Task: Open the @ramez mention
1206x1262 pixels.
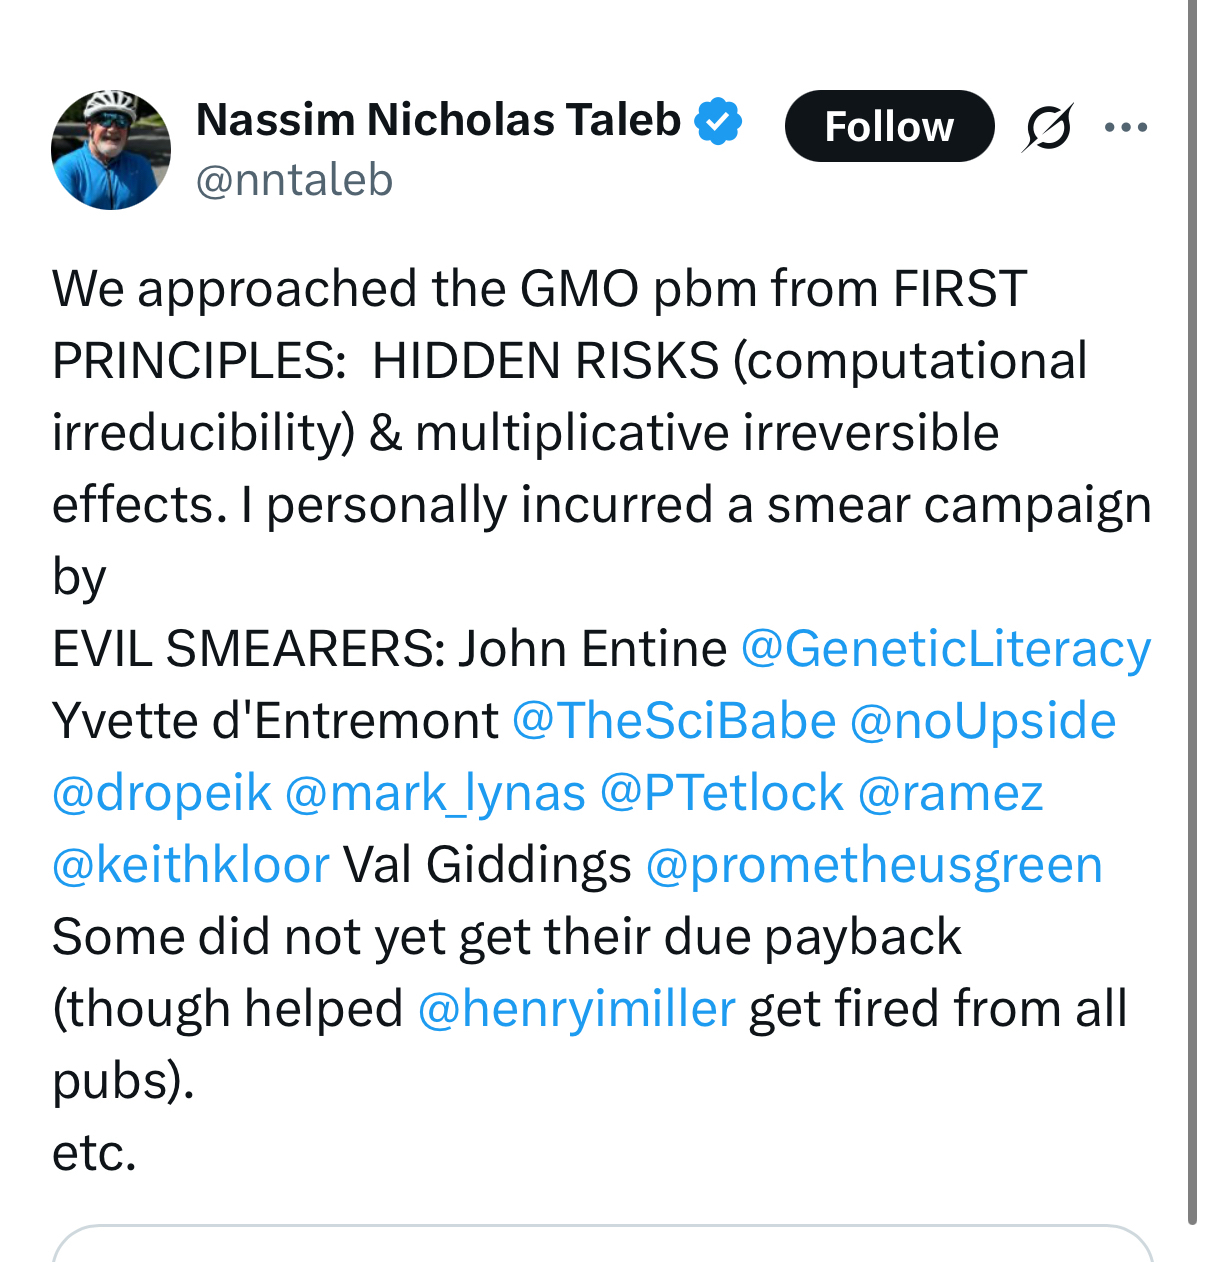Action: 950,793
